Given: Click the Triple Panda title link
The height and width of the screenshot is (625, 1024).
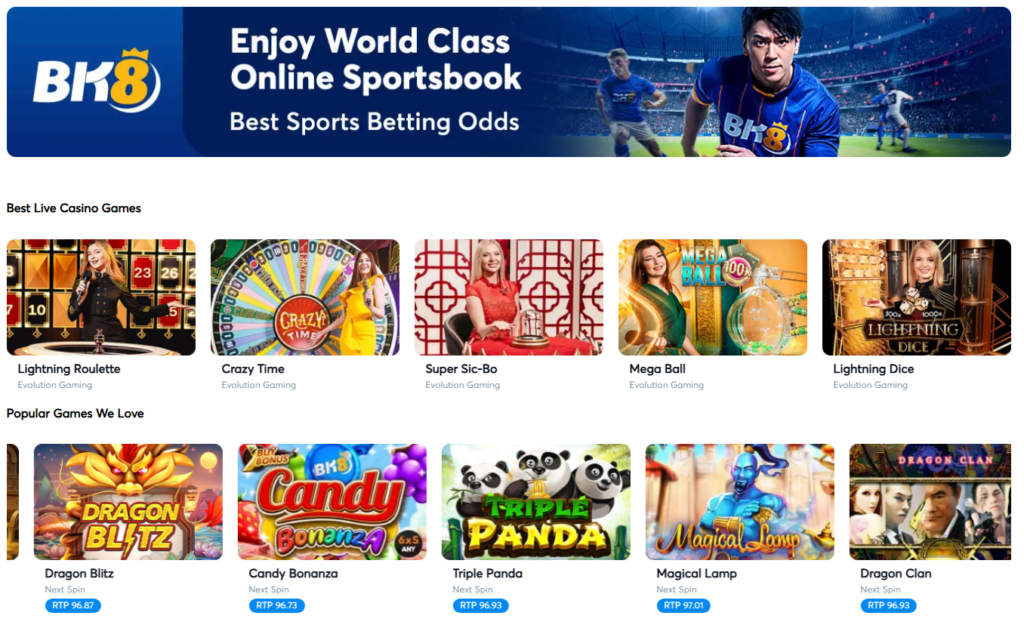Looking at the screenshot, I should [487, 573].
